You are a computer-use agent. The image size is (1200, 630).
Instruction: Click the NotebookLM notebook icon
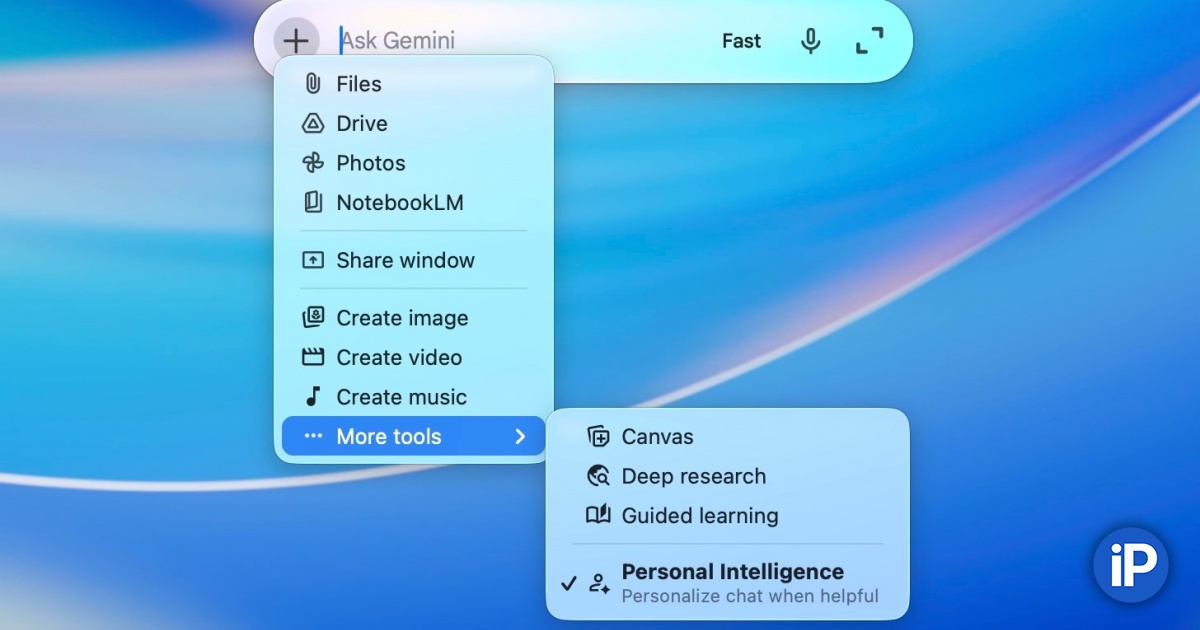click(x=313, y=202)
